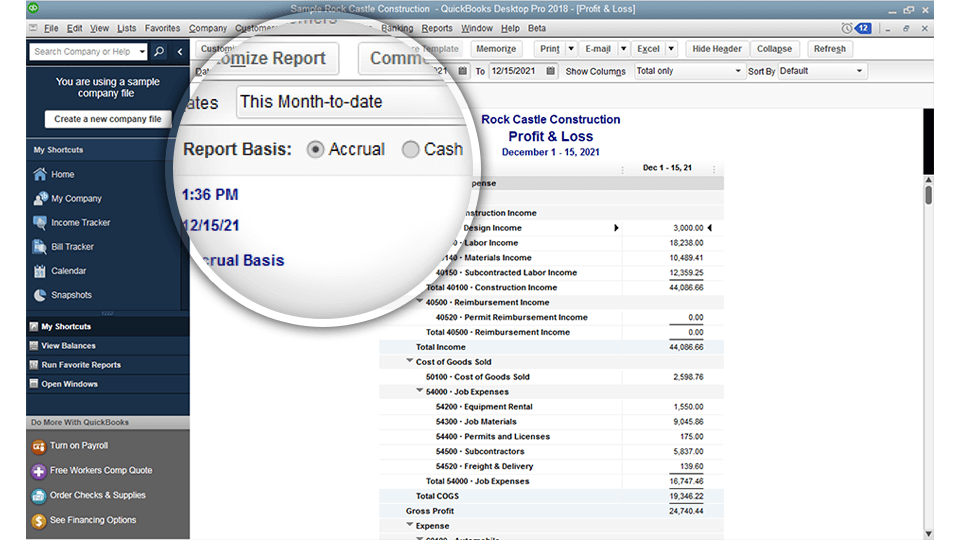The width and height of the screenshot is (960, 540).
Task: Click the E-mail button
Action: [x=598, y=49]
